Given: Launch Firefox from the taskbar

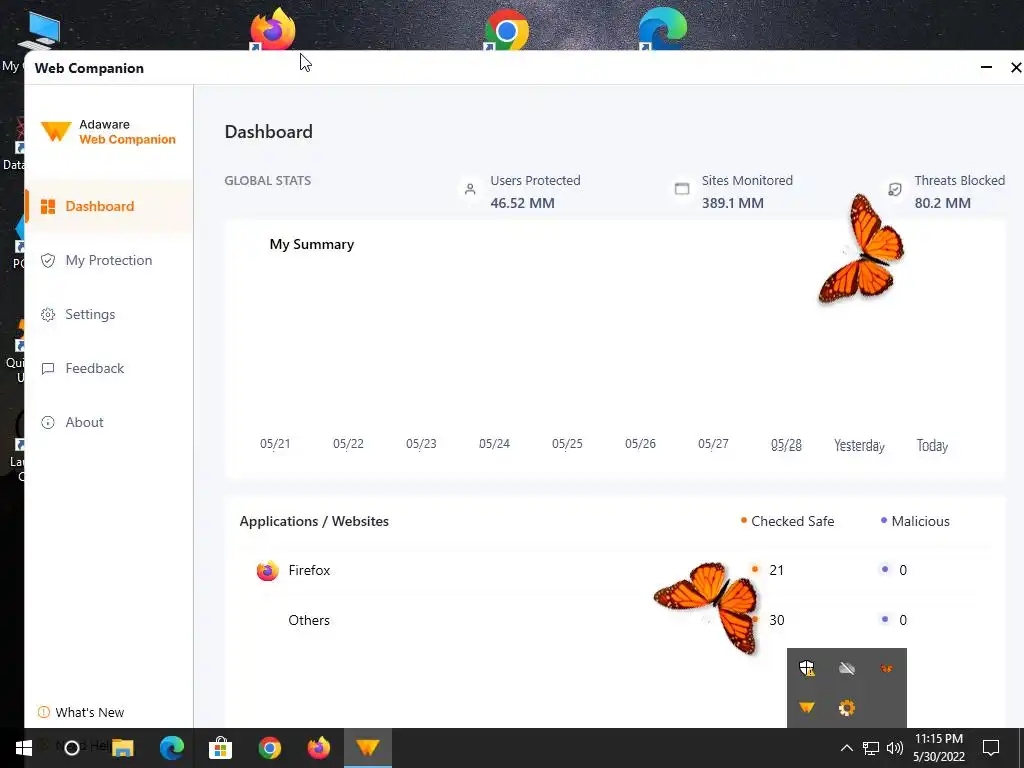Looking at the screenshot, I should click(x=319, y=748).
